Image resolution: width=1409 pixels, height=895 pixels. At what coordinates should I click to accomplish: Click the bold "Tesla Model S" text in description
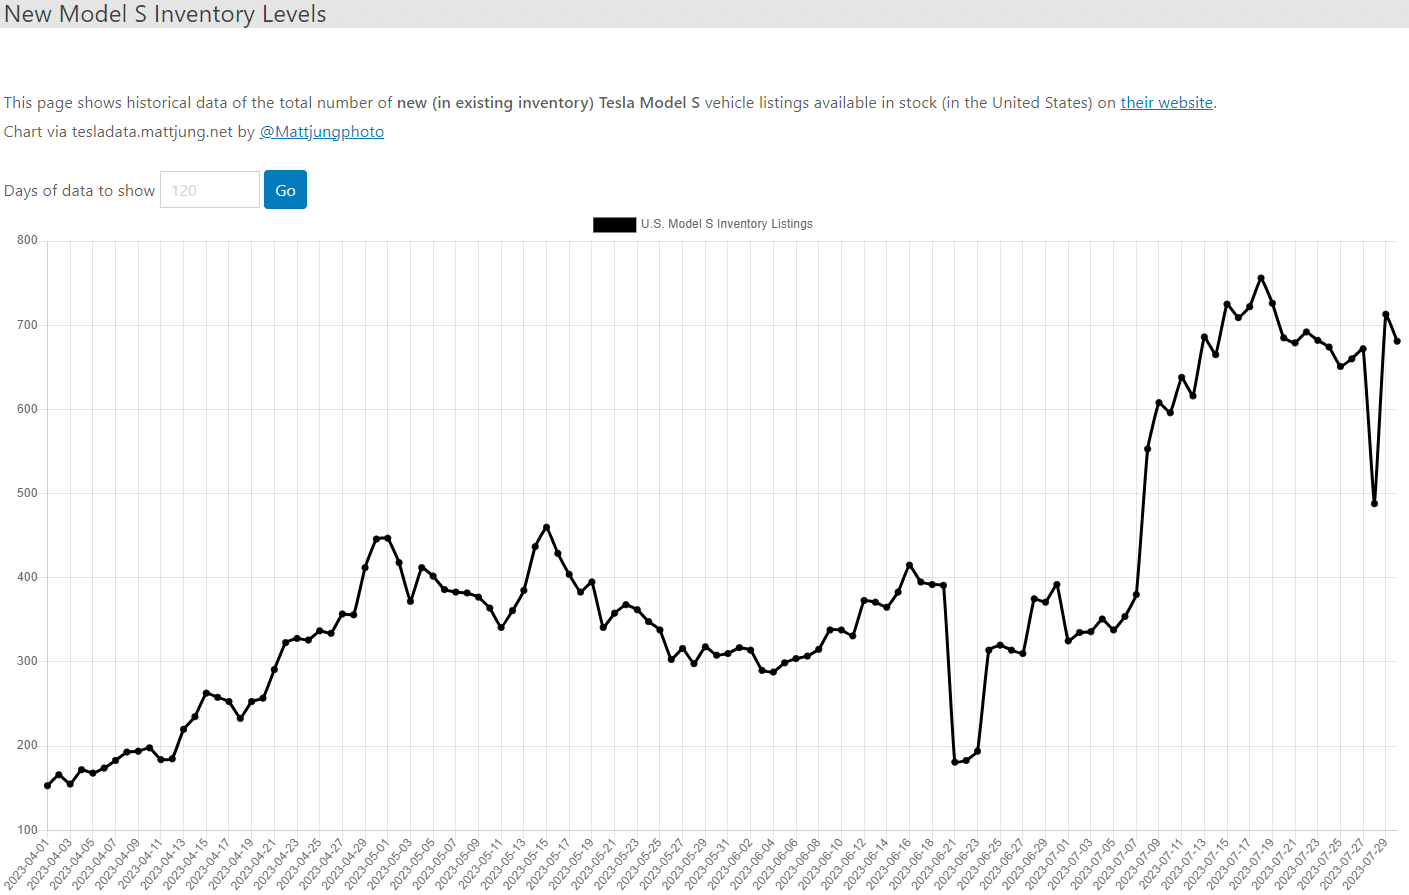(x=649, y=102)
